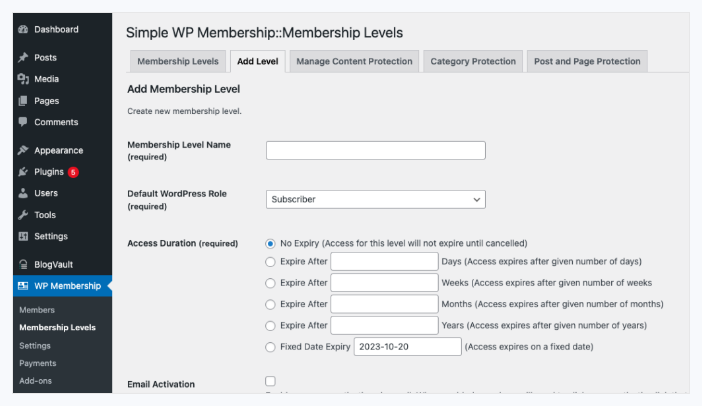The image size is (702, 406).
Task: Click the Posts pushpin icon
Action: click(23, 57)
